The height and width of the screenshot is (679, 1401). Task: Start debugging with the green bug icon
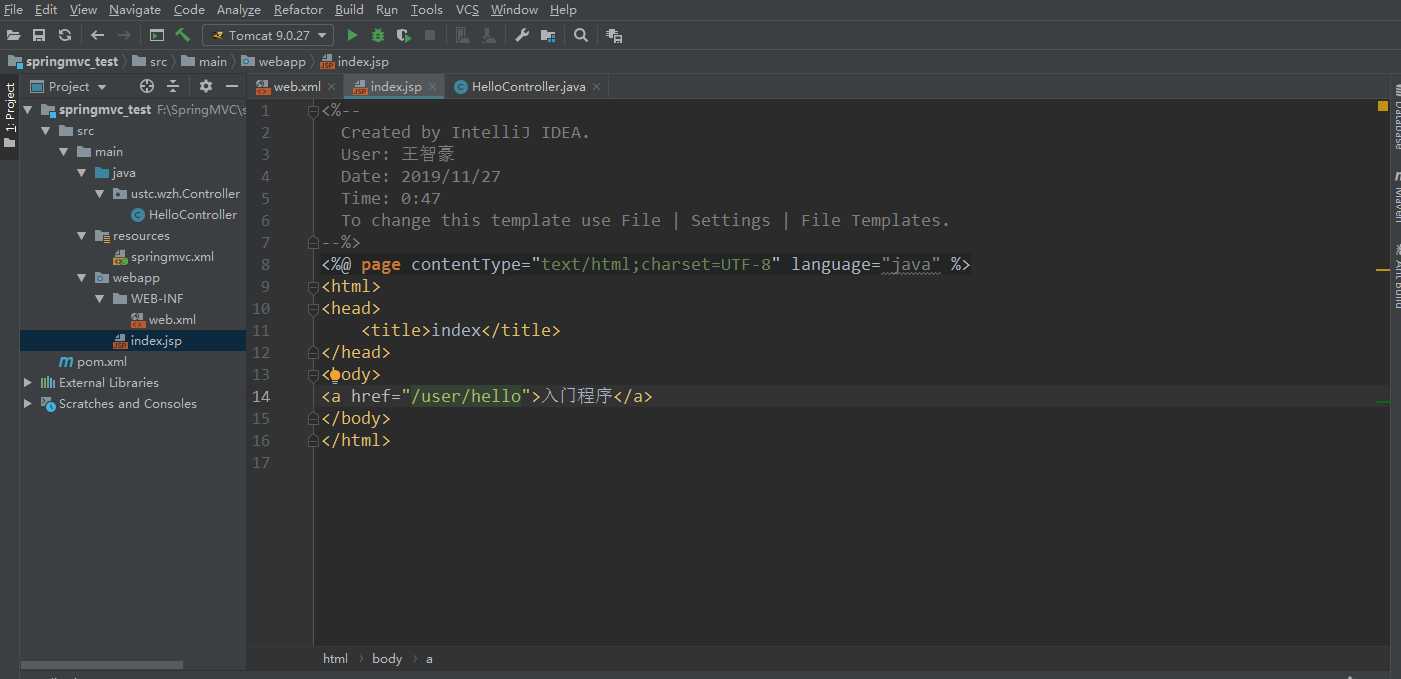[378, 35]
